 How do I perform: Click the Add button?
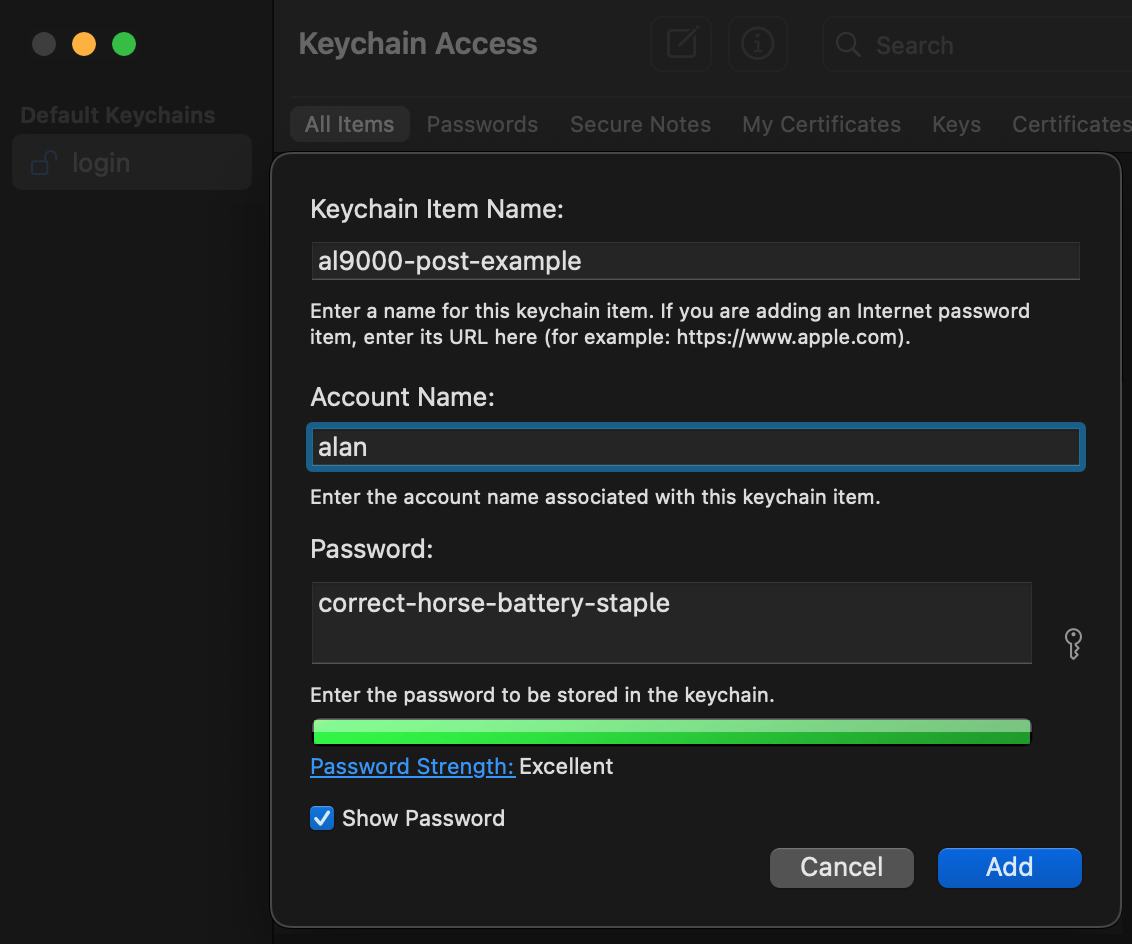tap(1009, 867)
